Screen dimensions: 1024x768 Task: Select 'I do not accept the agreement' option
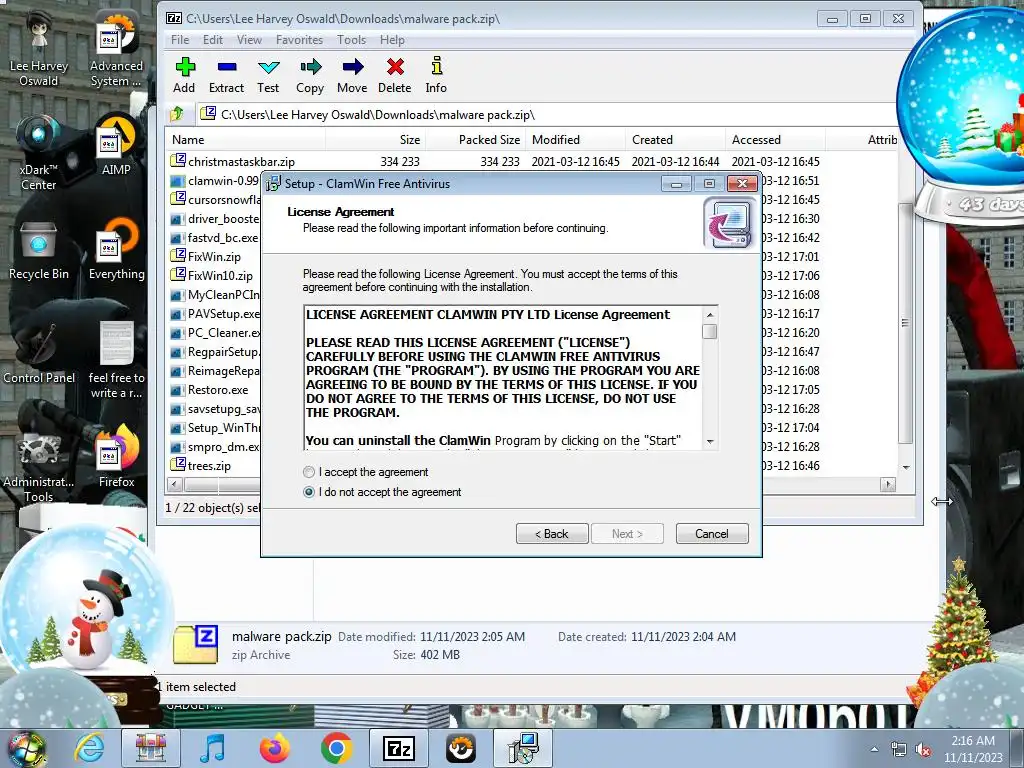pyautogui.click(x=383, y=492)
